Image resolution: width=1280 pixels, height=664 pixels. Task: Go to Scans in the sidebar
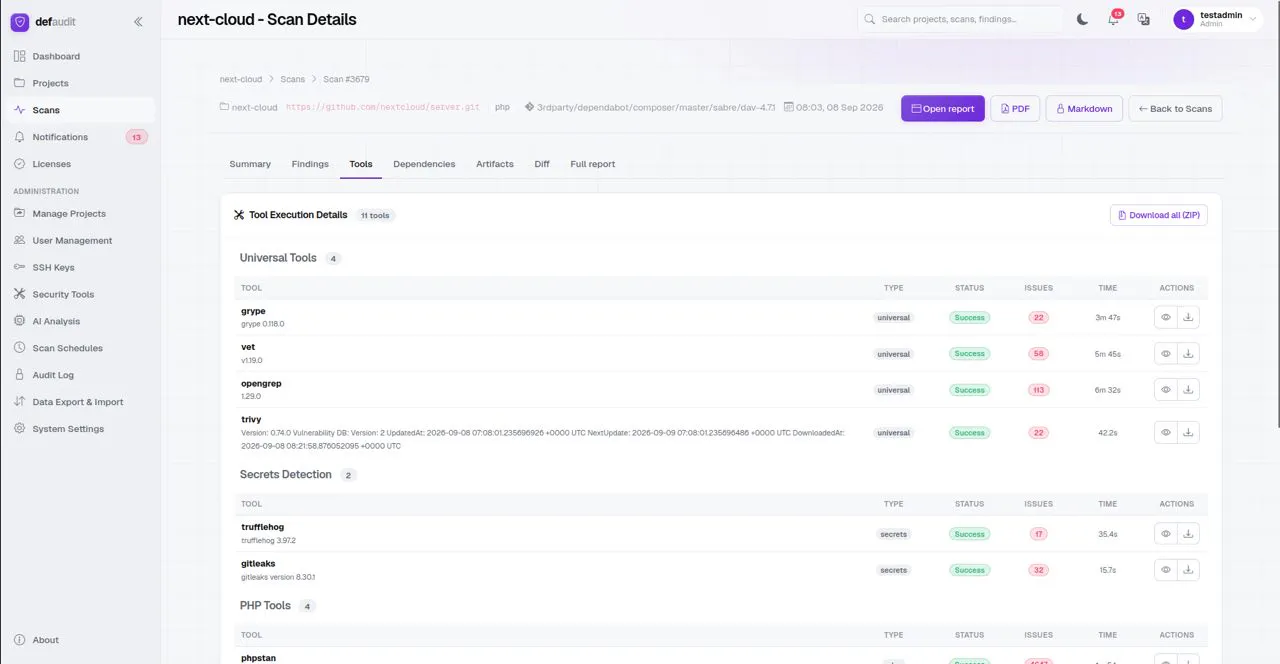click(x=80, y=110)
